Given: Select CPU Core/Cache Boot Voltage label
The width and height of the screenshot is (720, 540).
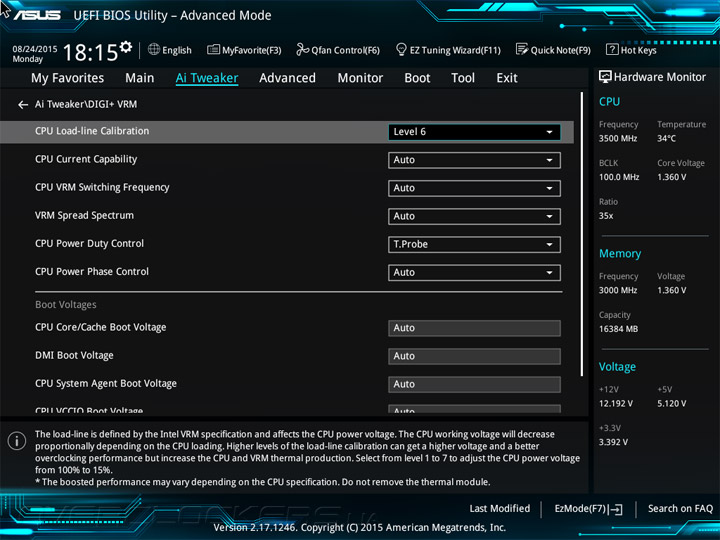Looking at the screenshot, I should pyautogui.click(x=101, y=327).
